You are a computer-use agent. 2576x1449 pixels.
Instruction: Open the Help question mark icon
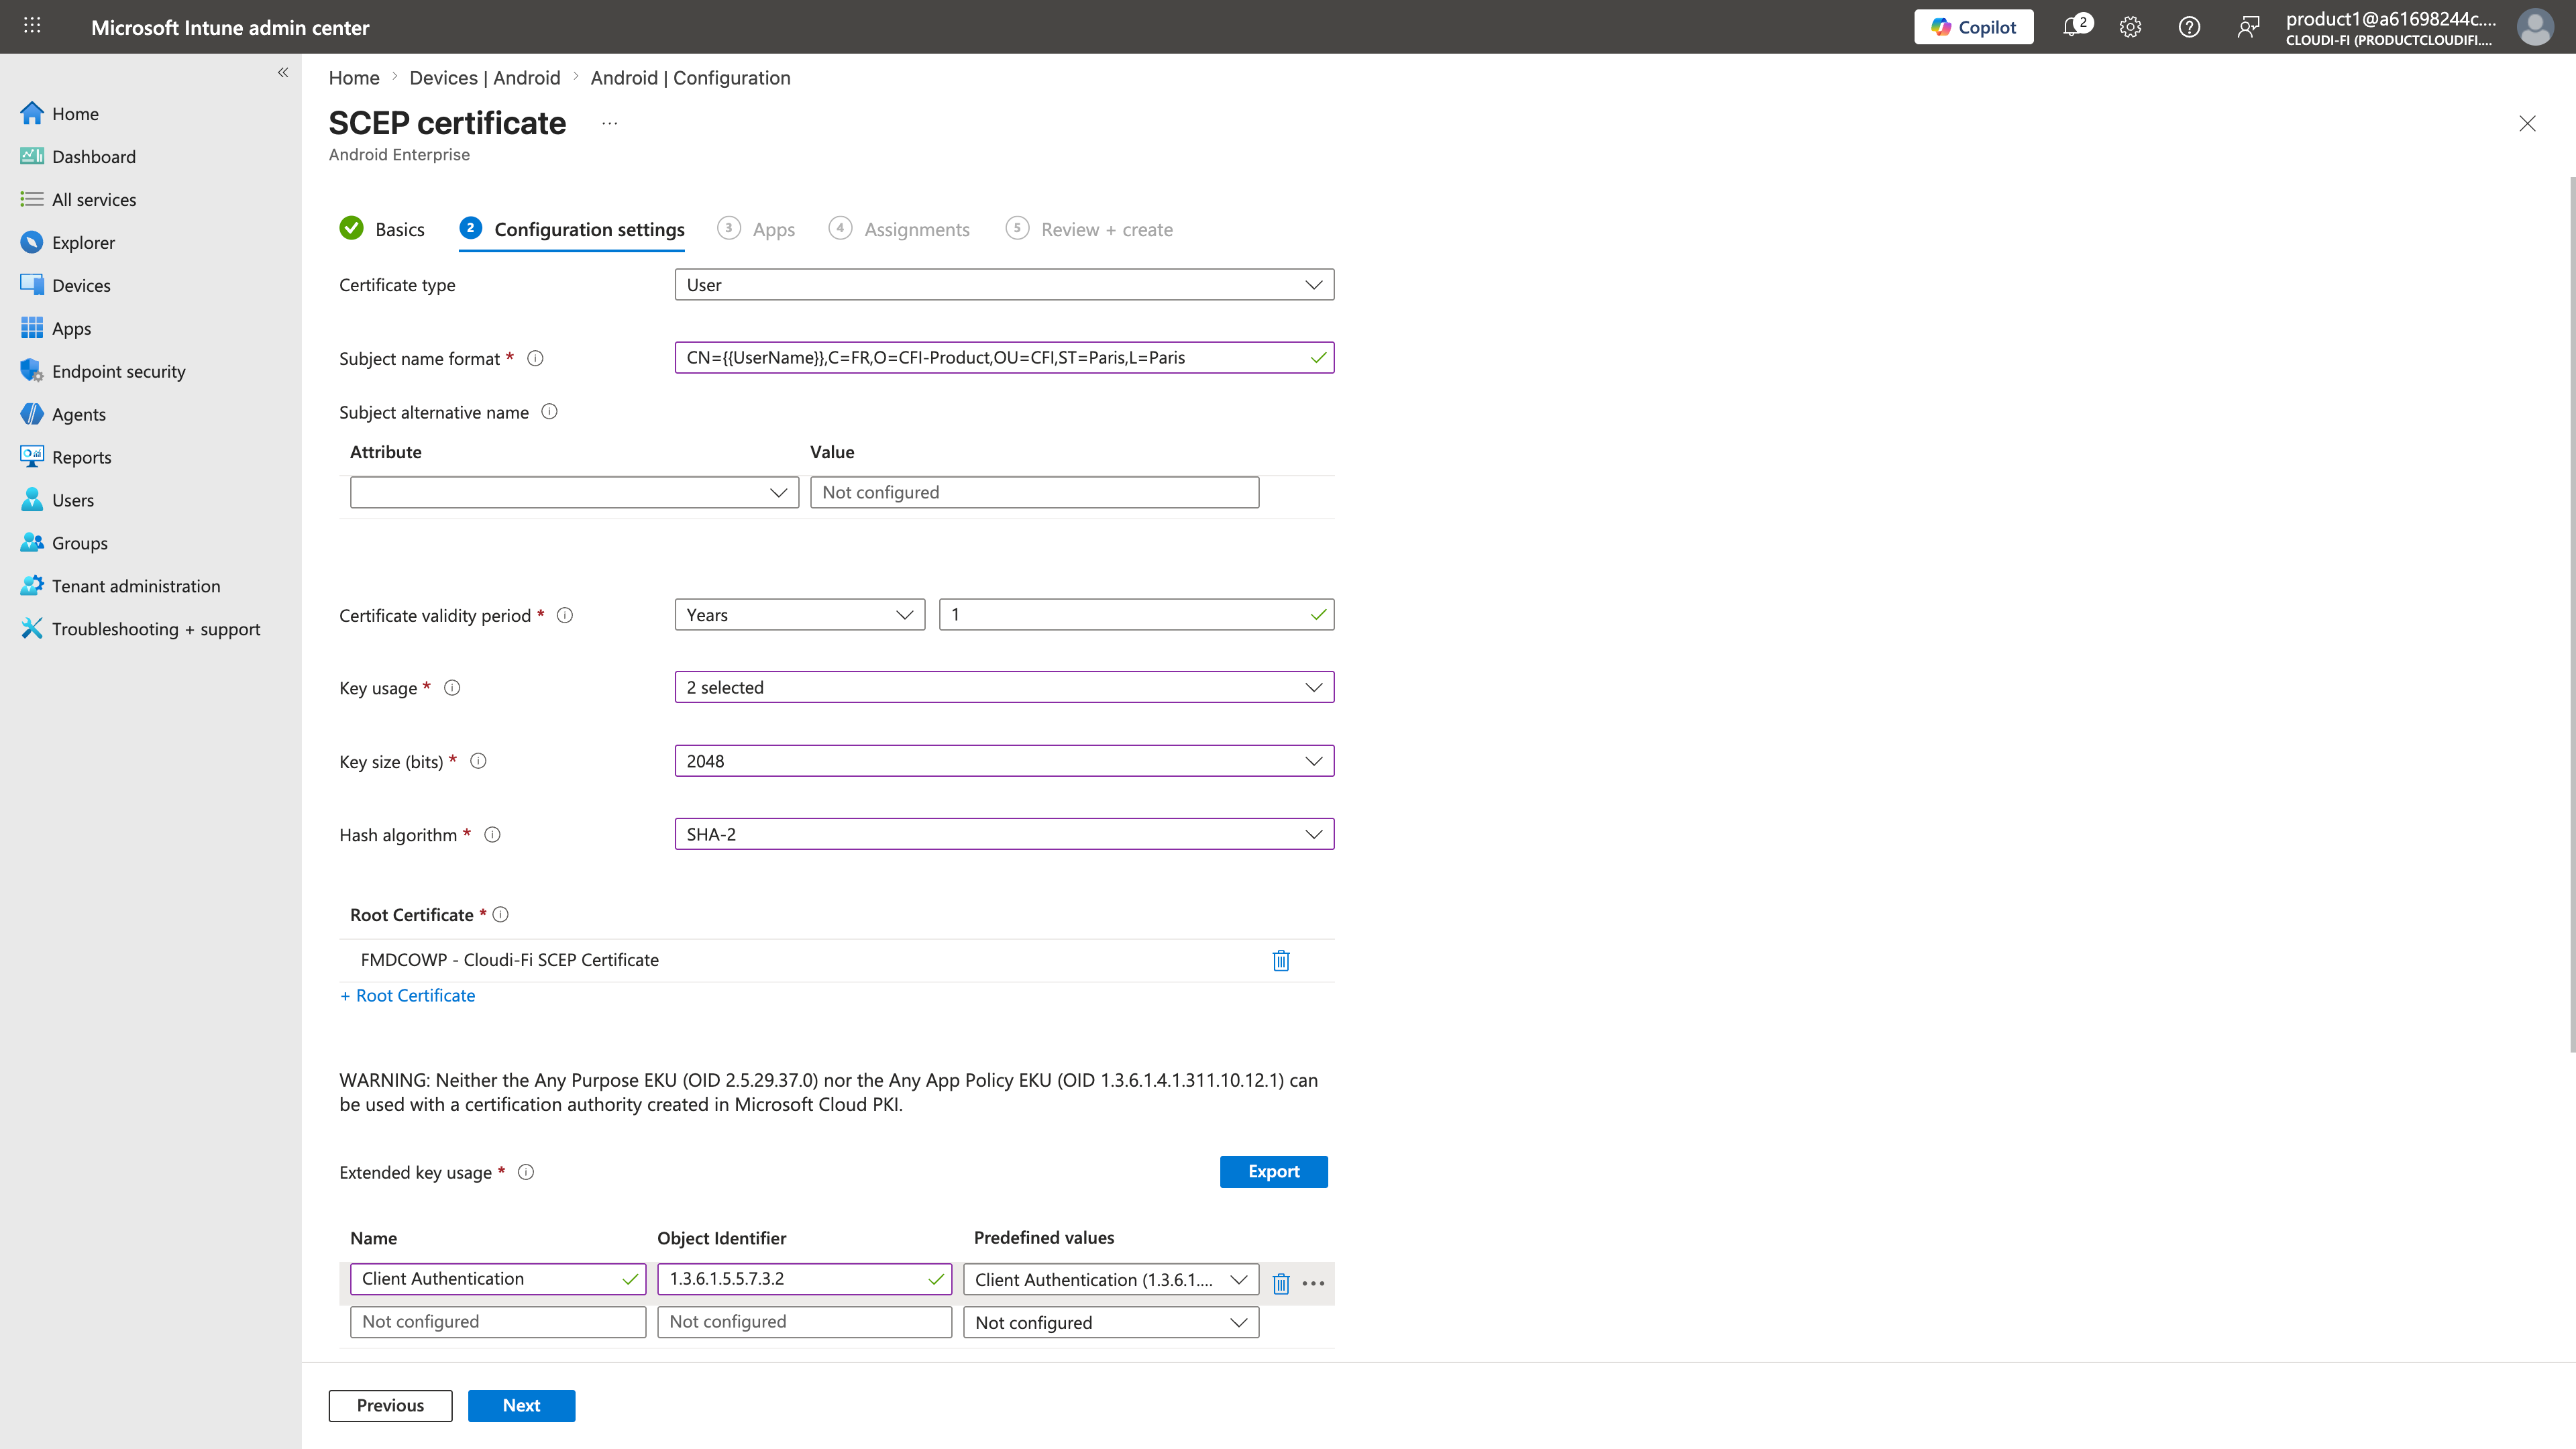coord(2189,27)
